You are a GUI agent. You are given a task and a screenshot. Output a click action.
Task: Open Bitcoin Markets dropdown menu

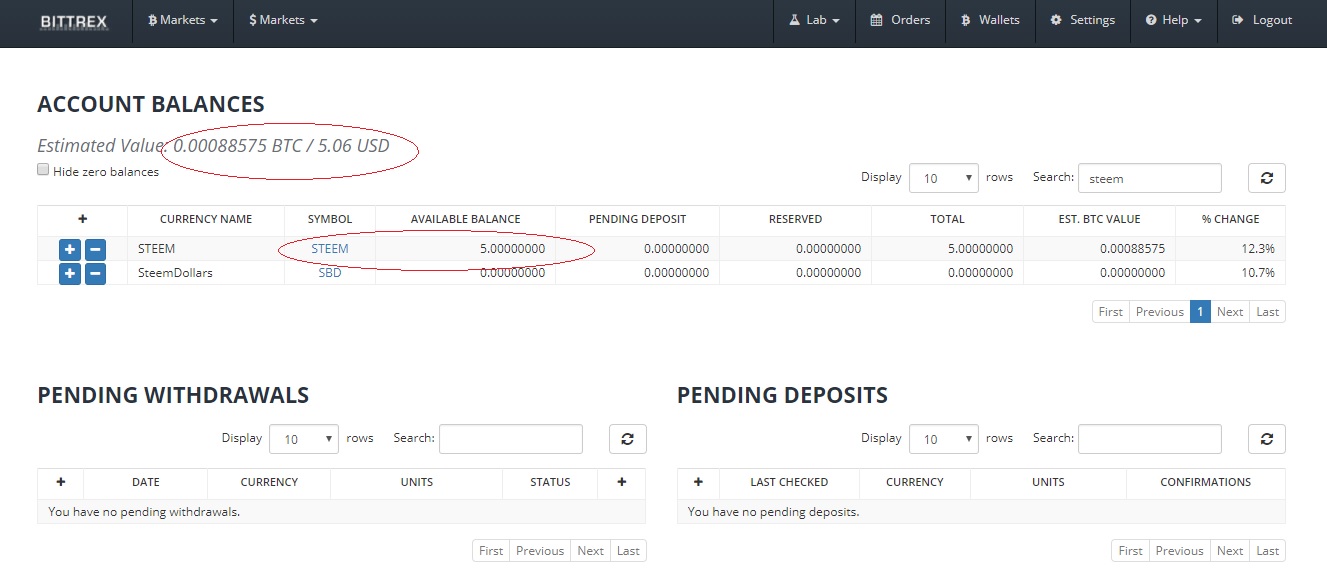tap(183, 20)
